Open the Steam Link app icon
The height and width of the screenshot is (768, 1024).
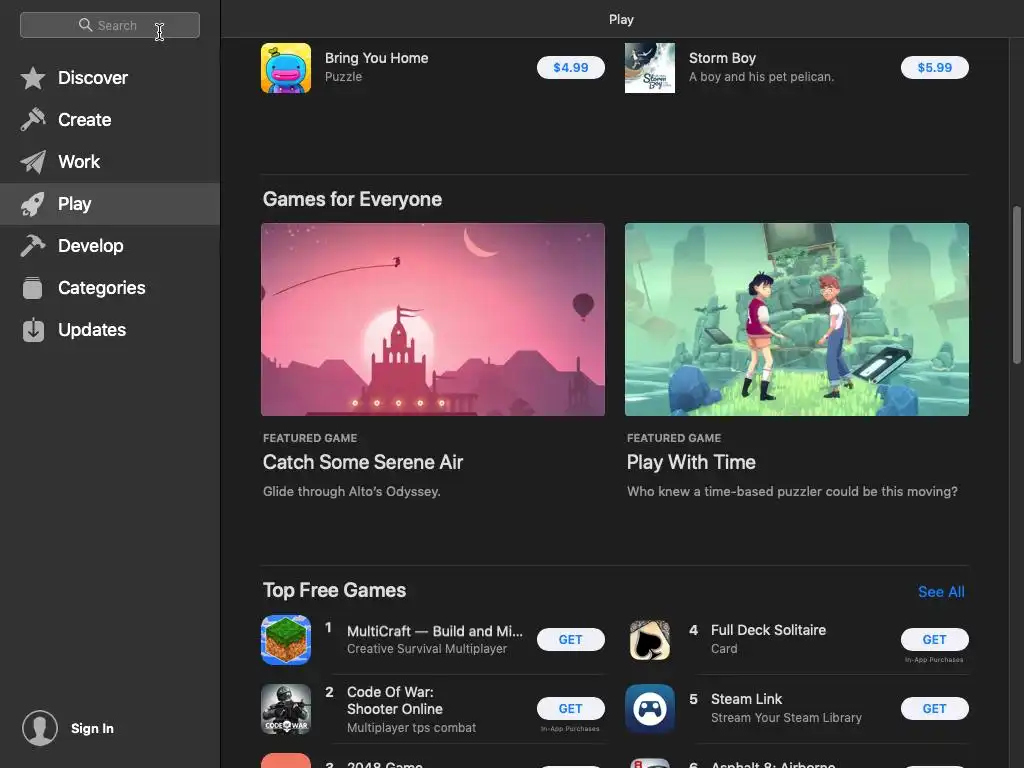[x=650, y=709]
